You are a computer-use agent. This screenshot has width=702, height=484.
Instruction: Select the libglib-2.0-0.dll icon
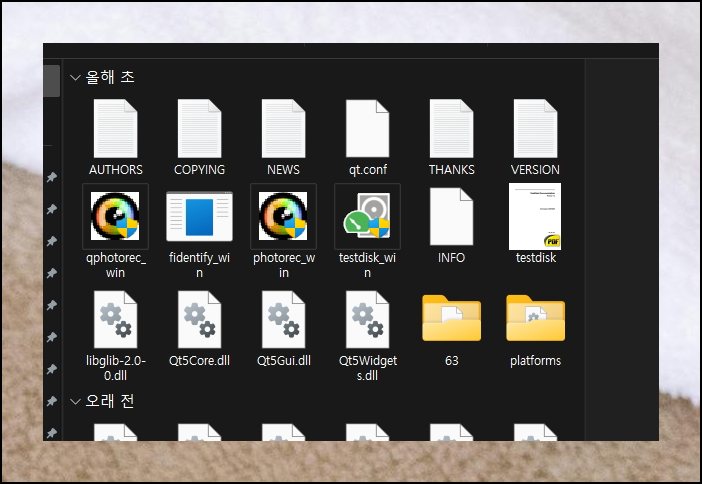pos(116,320)
